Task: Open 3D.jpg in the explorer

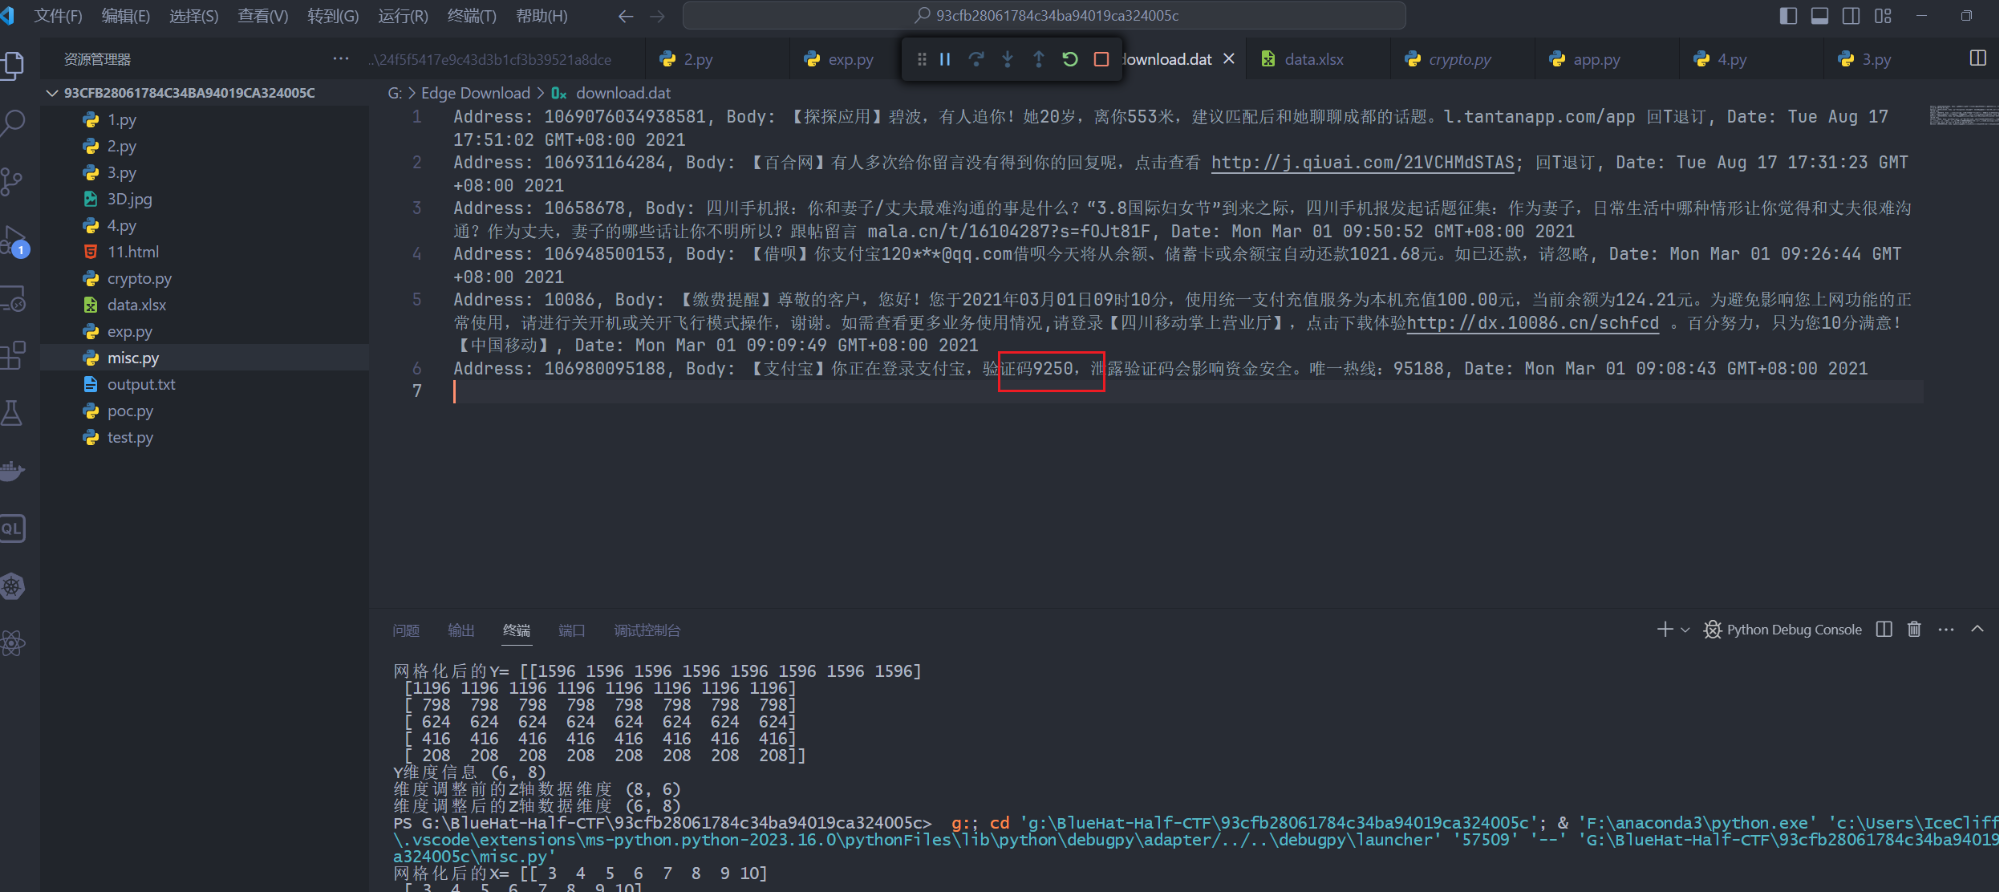Action: (205, 199)
